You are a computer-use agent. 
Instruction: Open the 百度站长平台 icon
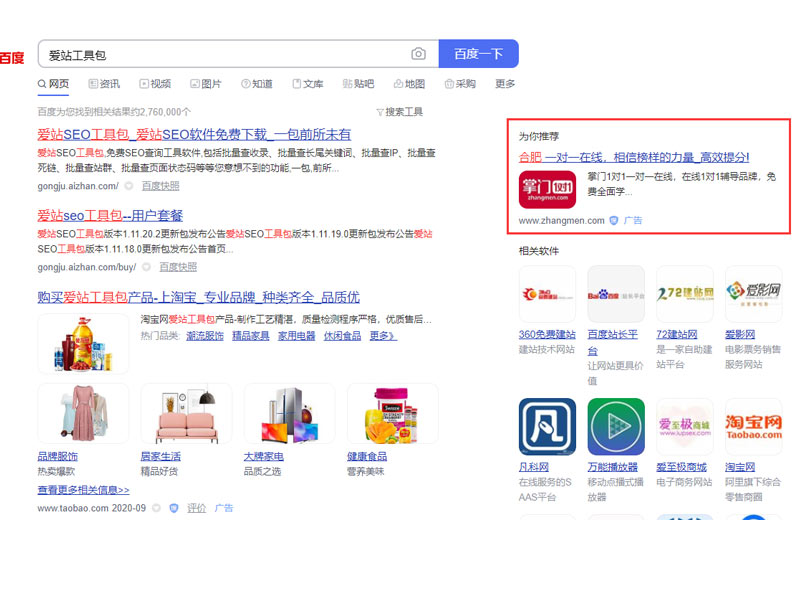click(616, 294)
